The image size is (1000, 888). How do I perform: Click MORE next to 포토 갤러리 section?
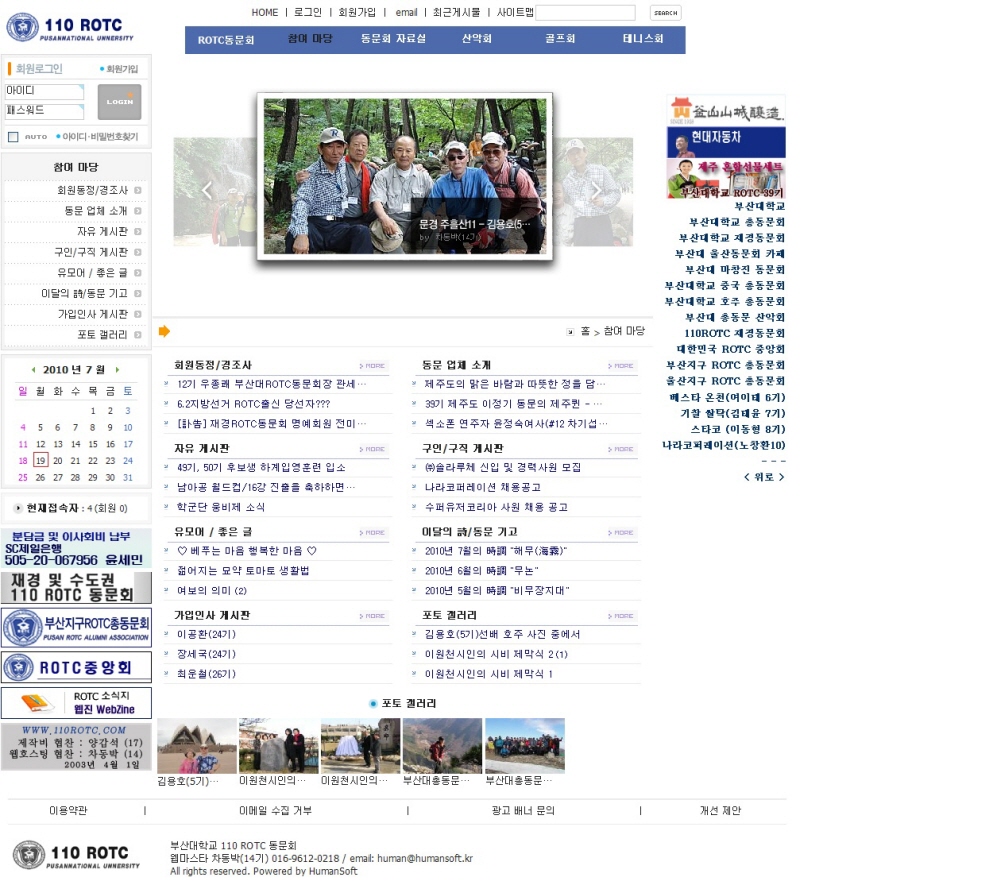coord(622,616)
